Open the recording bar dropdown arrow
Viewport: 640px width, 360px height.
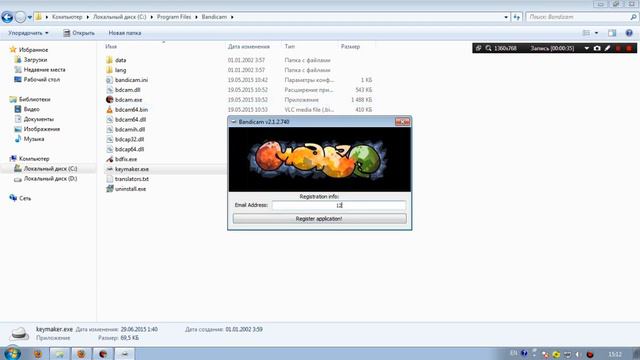pos(587,48)
